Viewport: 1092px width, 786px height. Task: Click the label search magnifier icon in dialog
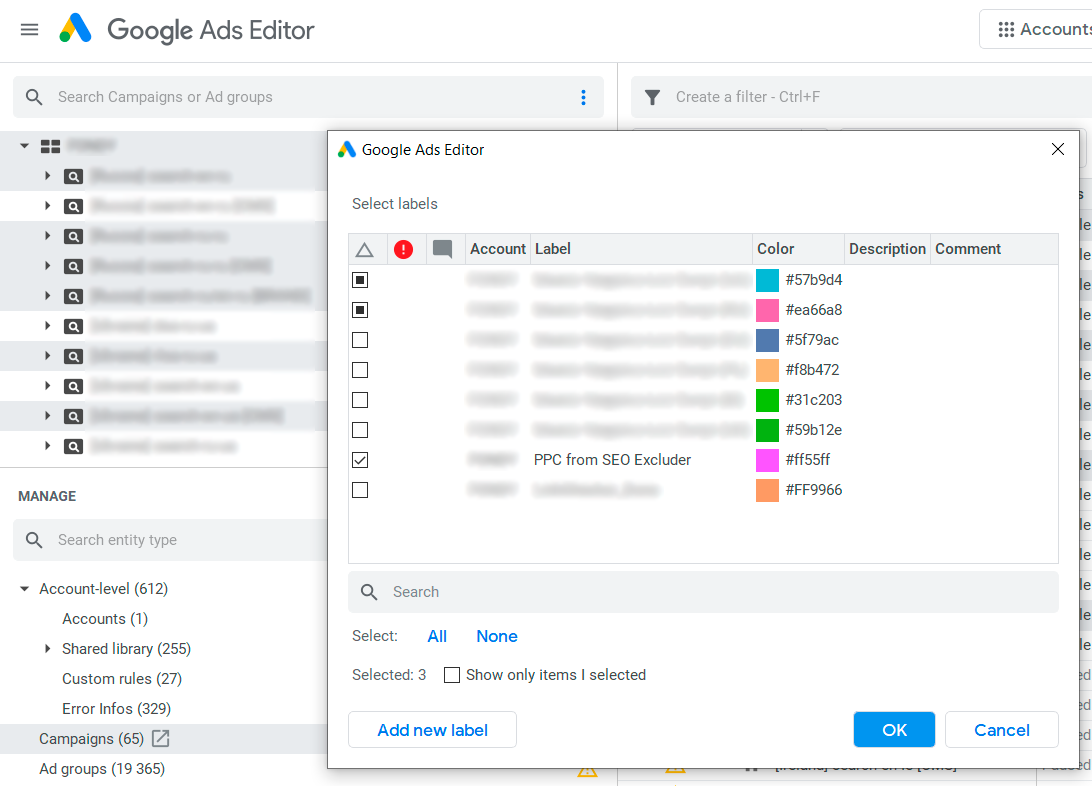(369, 592)
